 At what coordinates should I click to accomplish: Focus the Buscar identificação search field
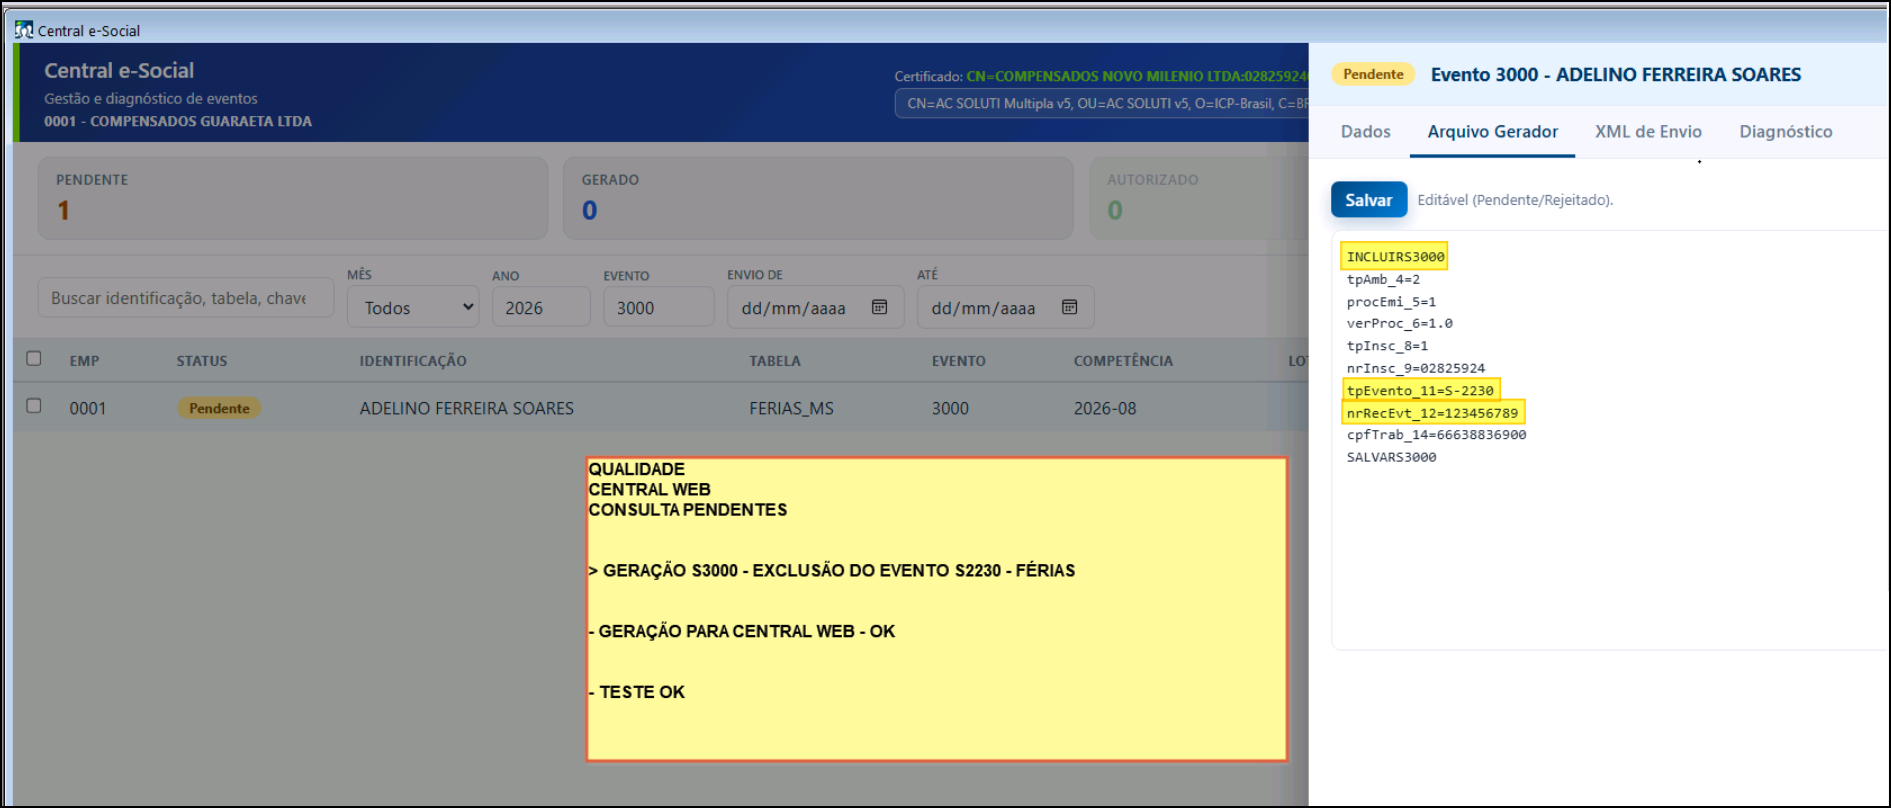186,298
